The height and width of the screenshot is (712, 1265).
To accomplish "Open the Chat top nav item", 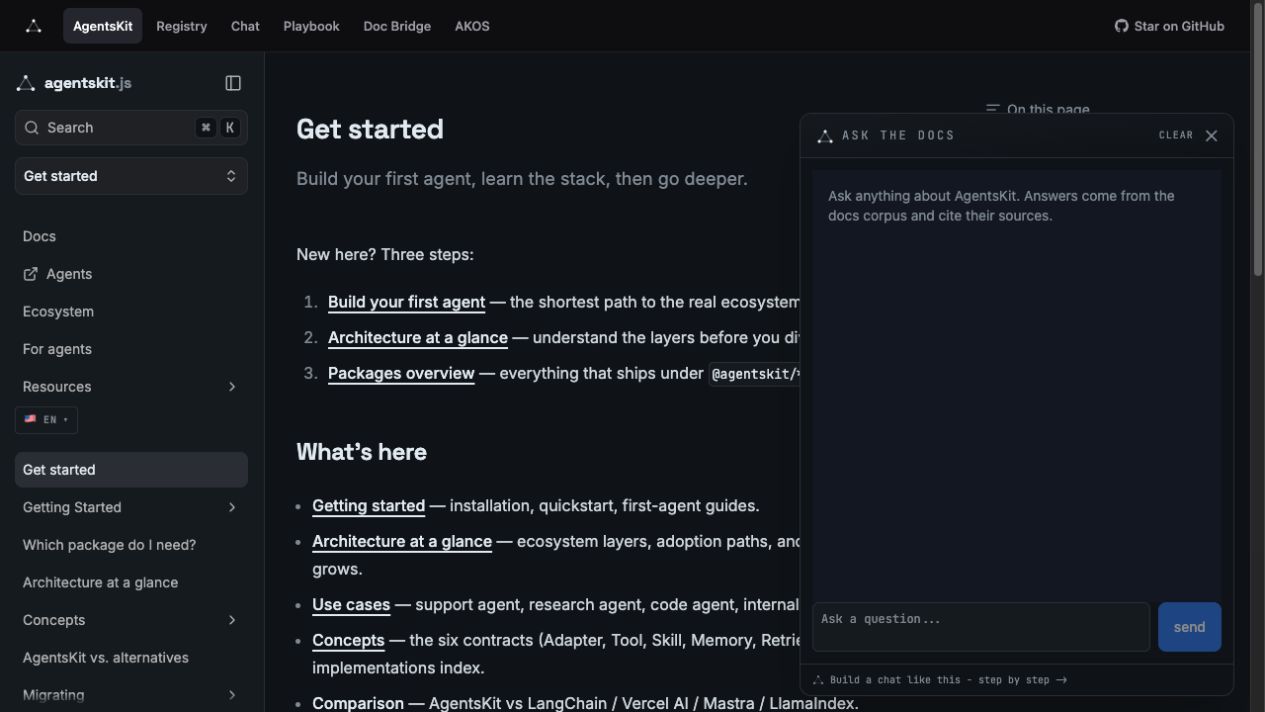I will click(x=245, y=26).
